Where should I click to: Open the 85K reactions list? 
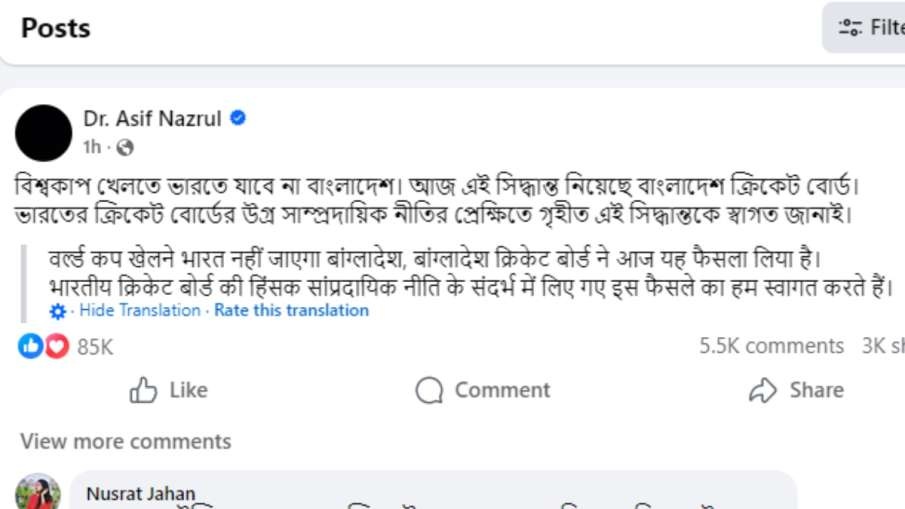click(95, 346)
